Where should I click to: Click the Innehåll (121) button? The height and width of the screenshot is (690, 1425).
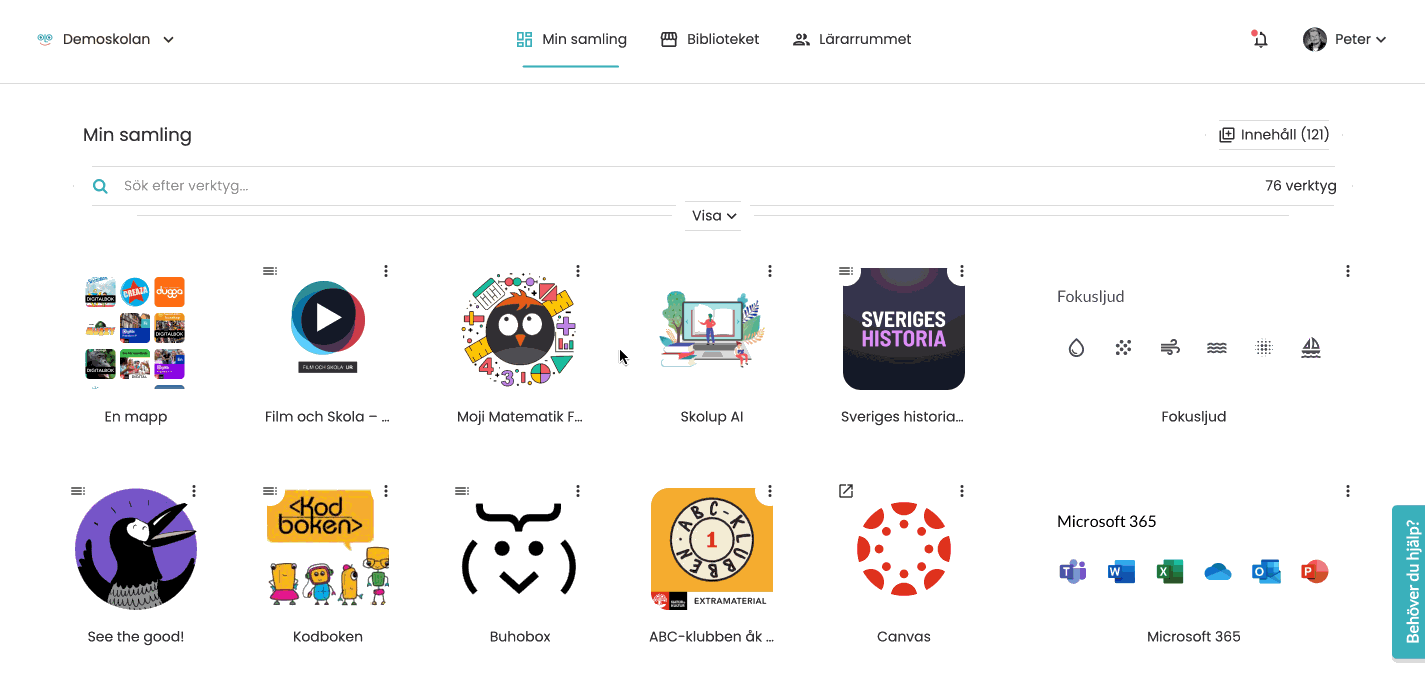(1274, 135)
